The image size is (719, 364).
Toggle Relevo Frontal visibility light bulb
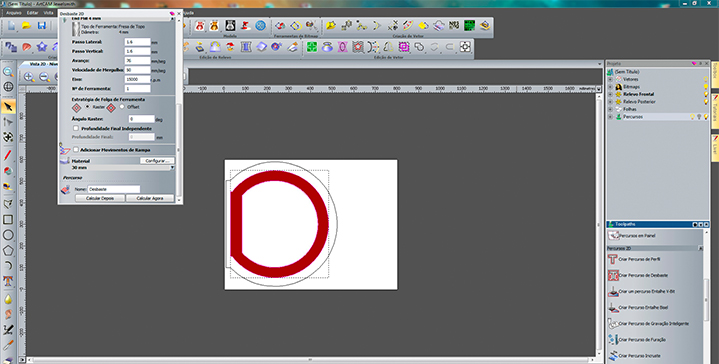706,94
